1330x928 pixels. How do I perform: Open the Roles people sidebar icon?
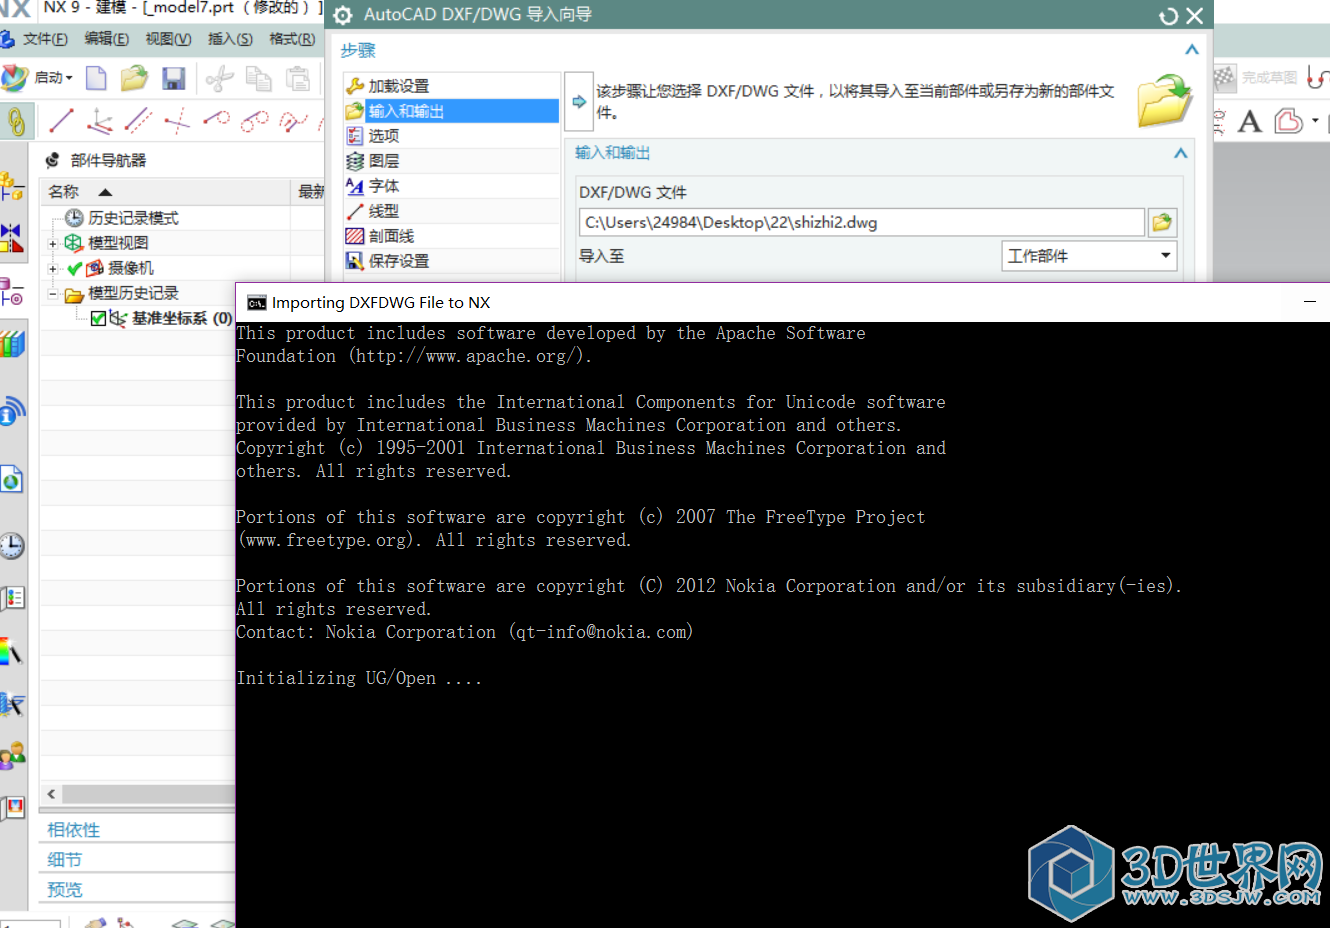[x=12, y=755]
